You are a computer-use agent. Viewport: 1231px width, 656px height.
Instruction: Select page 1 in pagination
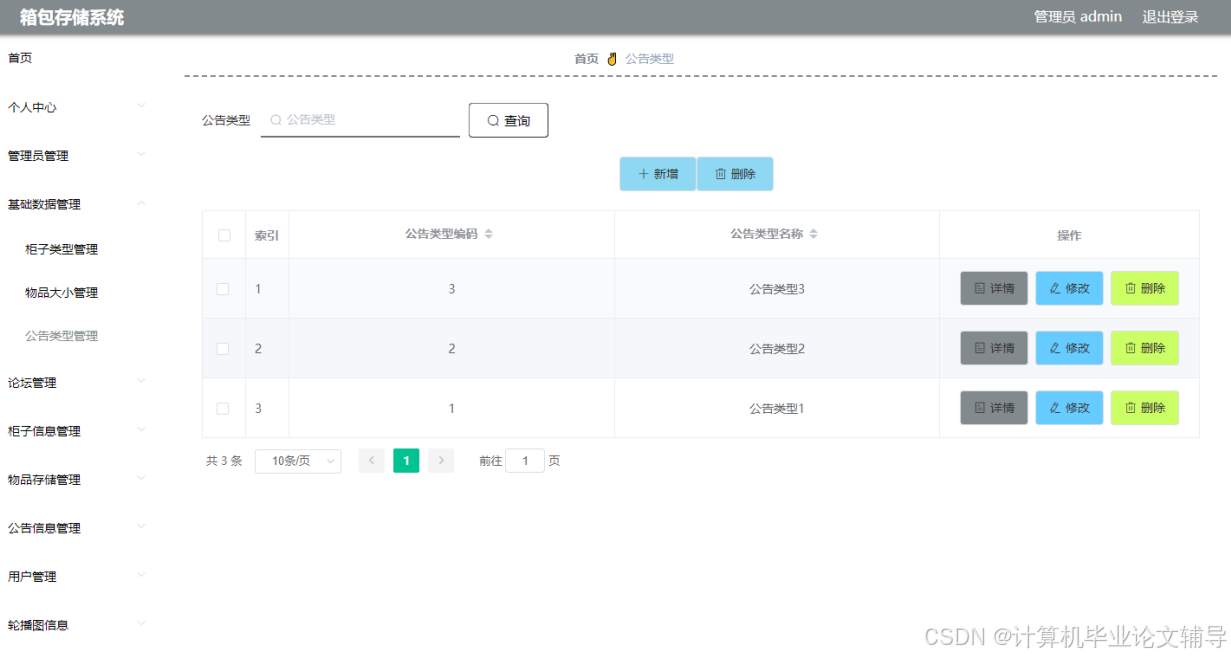[x=406, y=461]
